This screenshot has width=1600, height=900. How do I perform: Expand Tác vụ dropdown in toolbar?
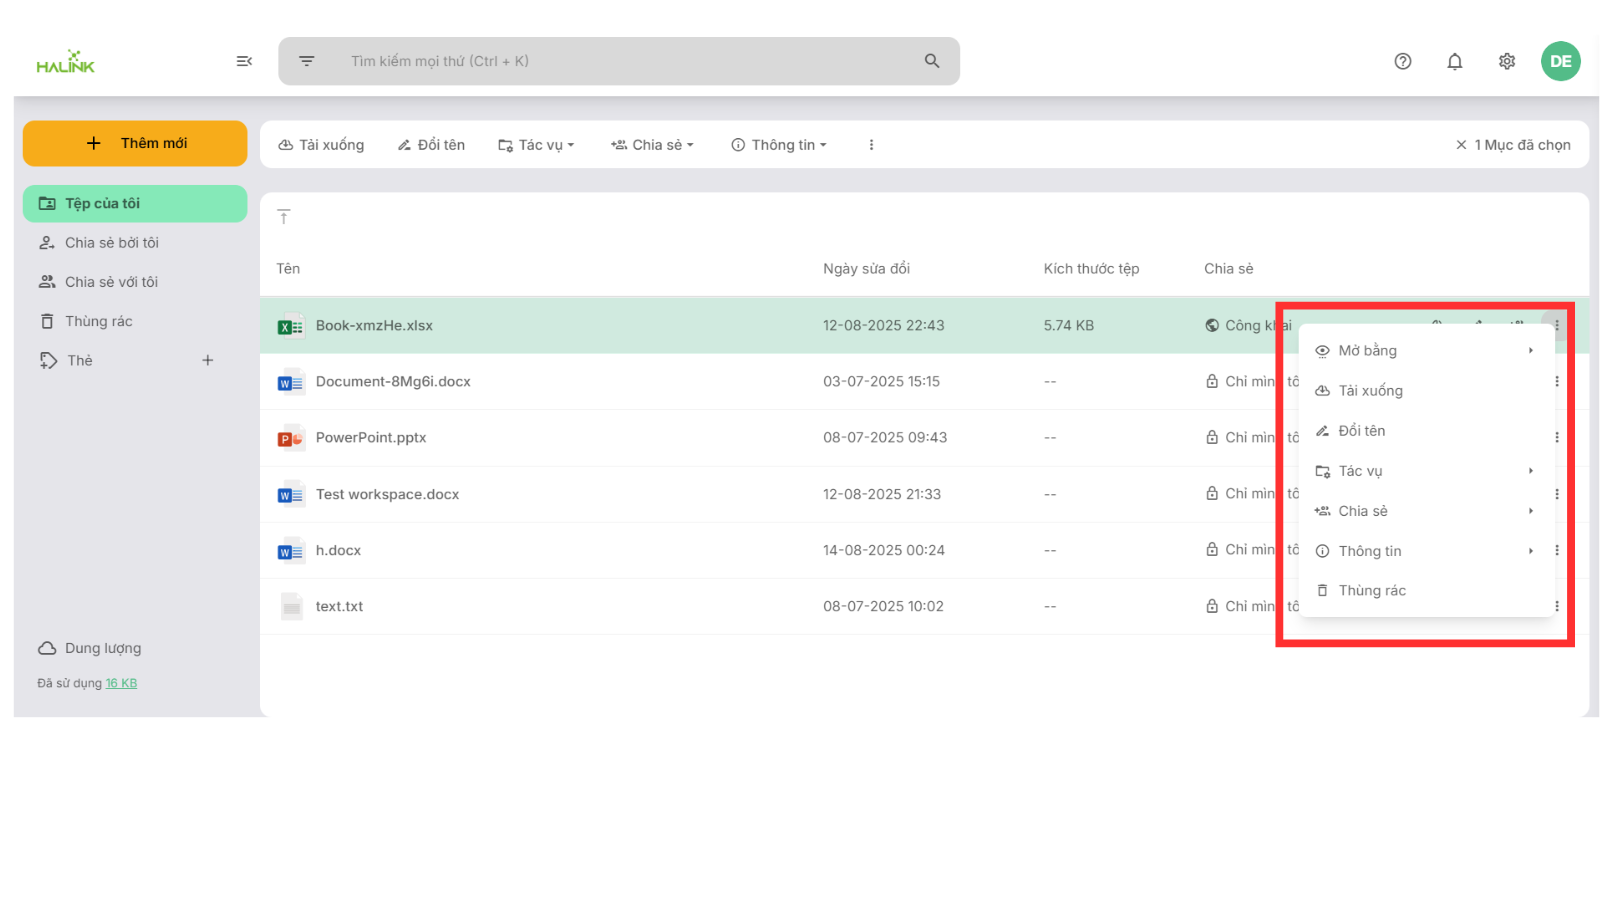pyautogui.click(x=536, y=145)
